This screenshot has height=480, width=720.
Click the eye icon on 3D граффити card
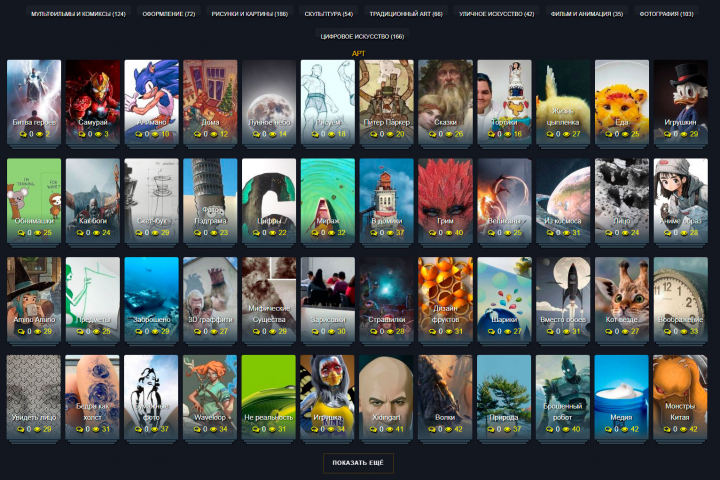pyautogui.click(x=214, y=332)
